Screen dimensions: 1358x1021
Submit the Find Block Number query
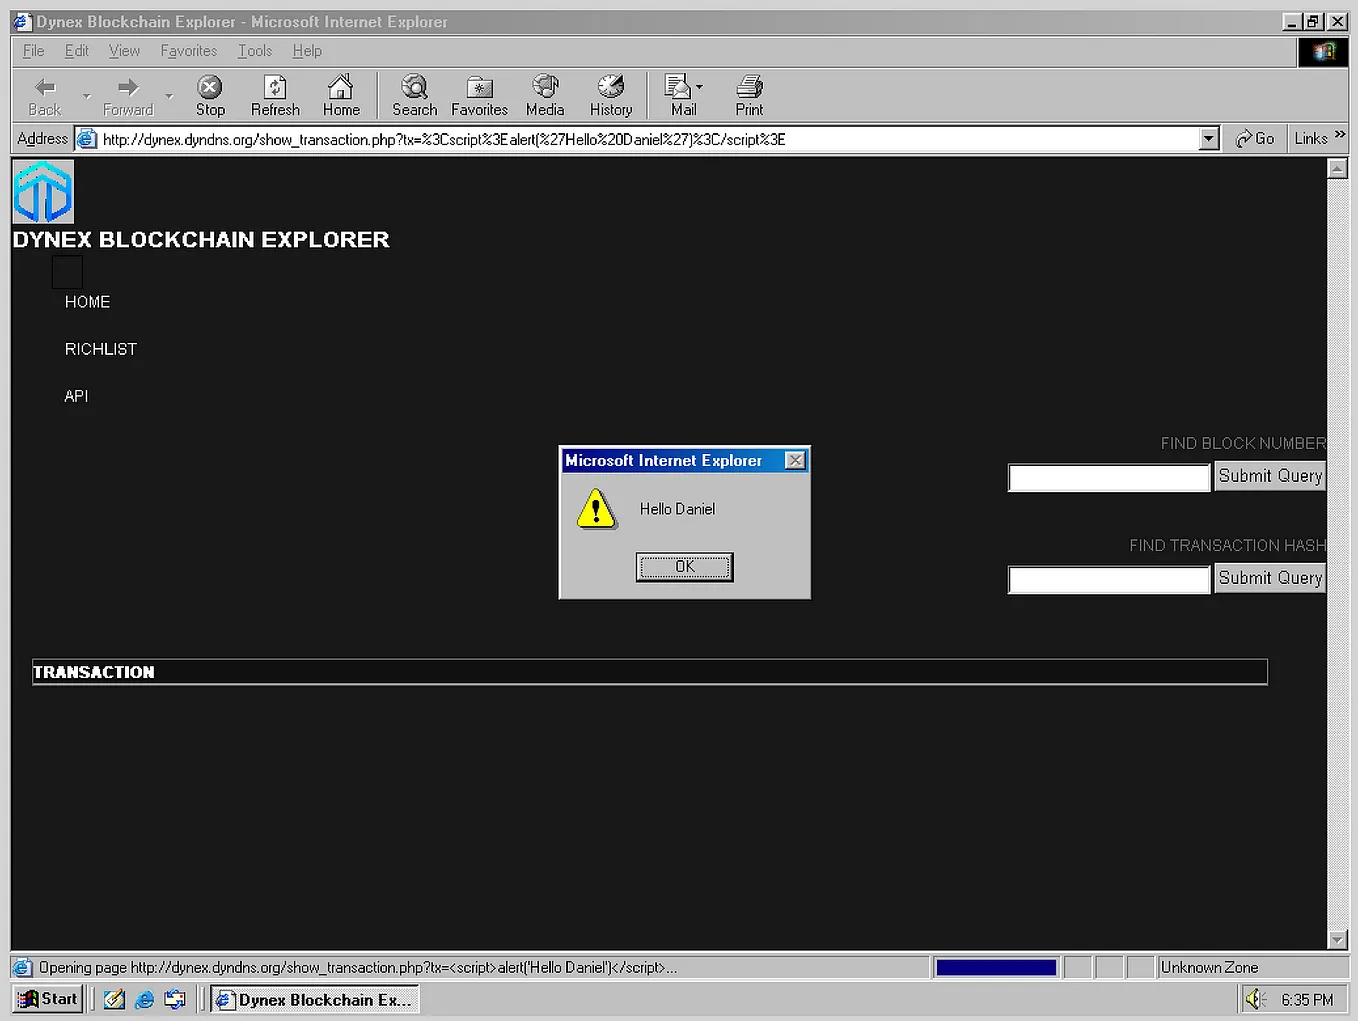coord(1270,476)
